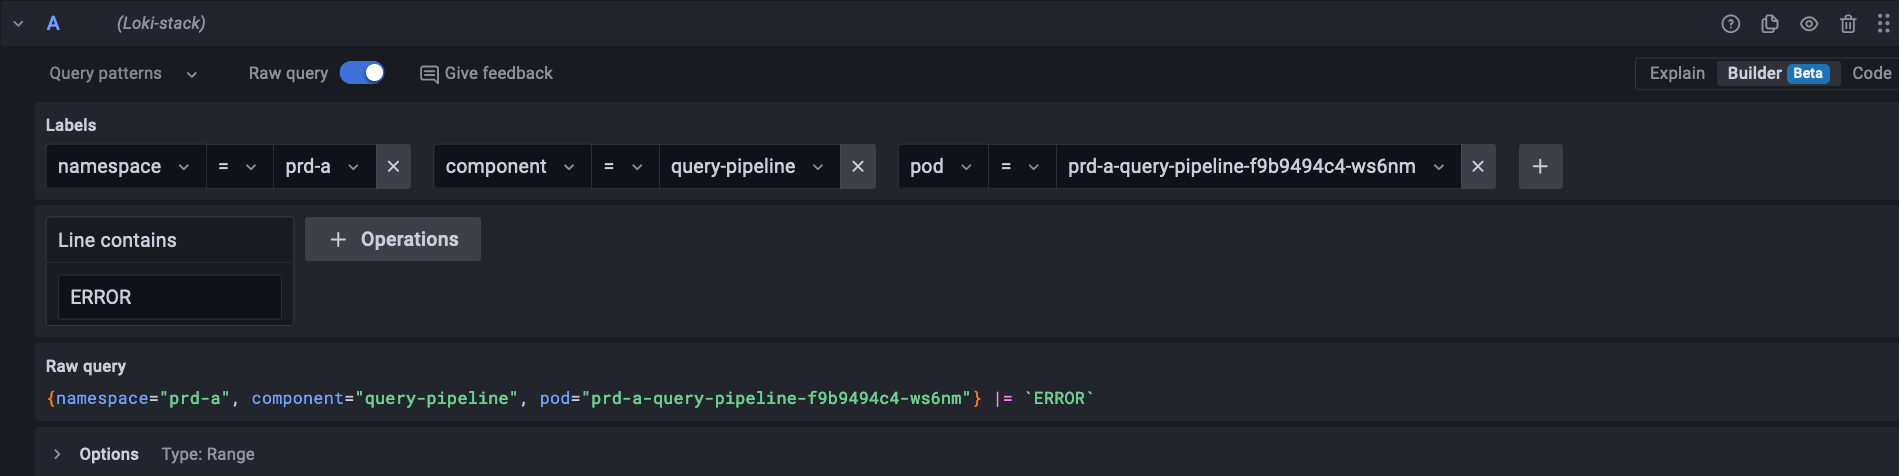Remove the pod label filter
Viewport: 1899px width, 476px height.
coord(1478,167)
